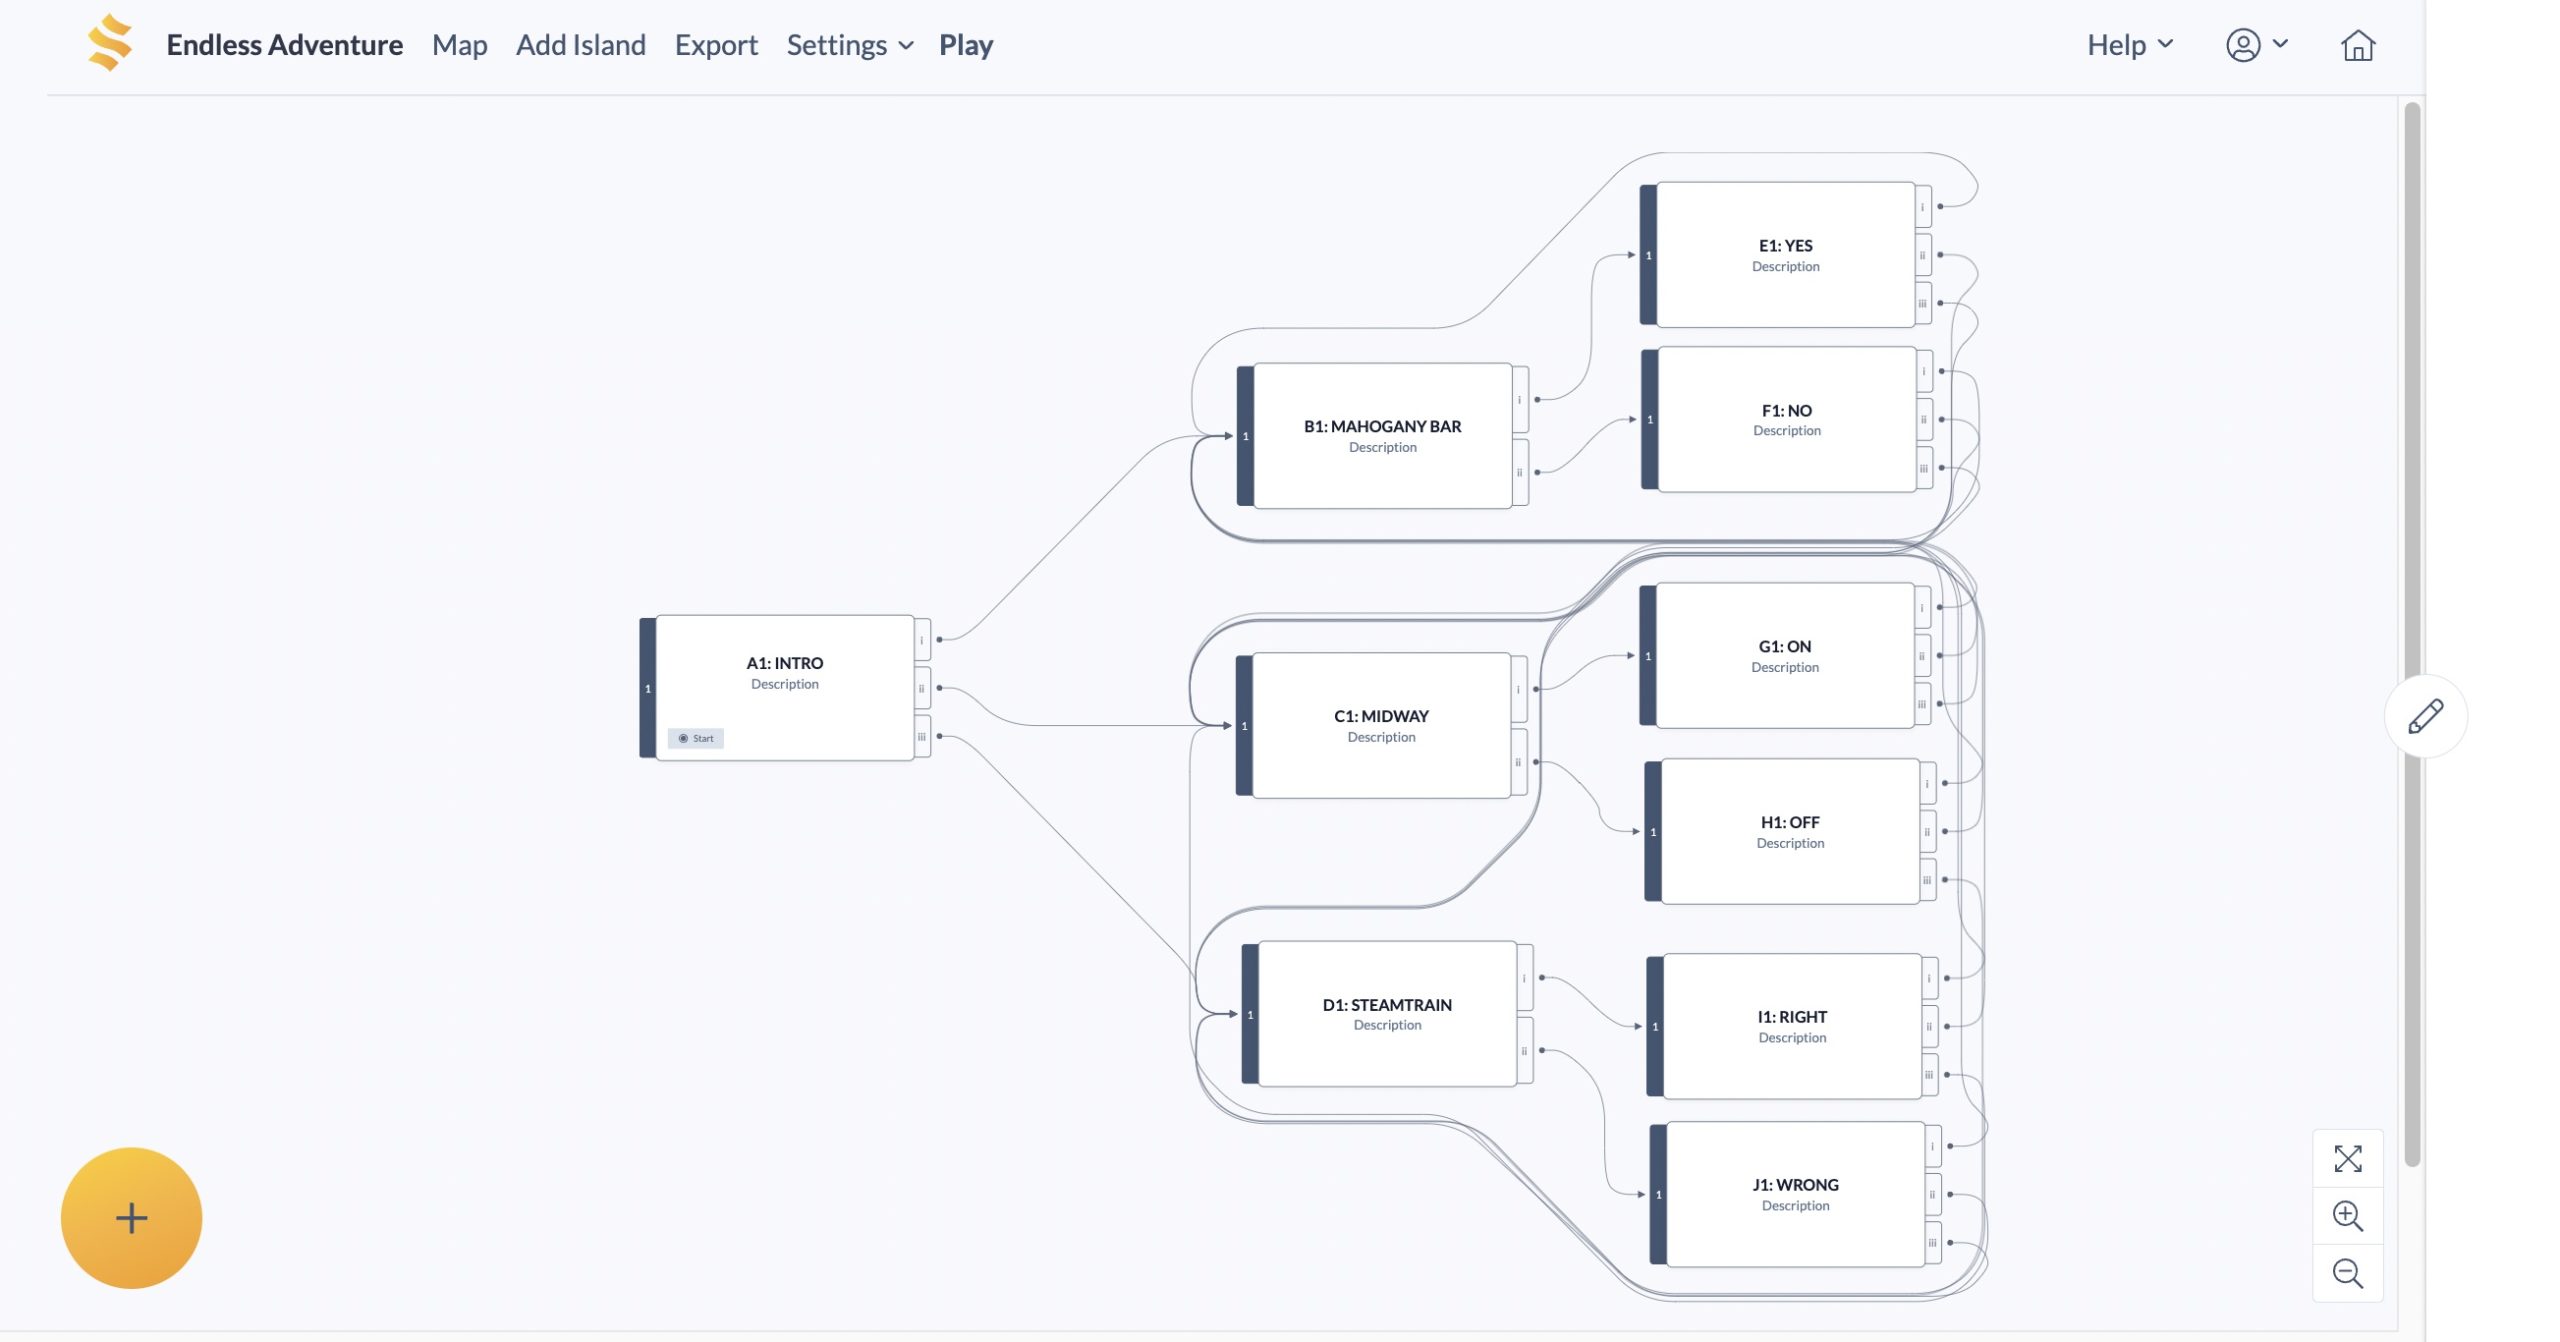The image size is (2560, 1342).
Task: Select the Start radio on A1: INTRO
Action: [684, 738]
